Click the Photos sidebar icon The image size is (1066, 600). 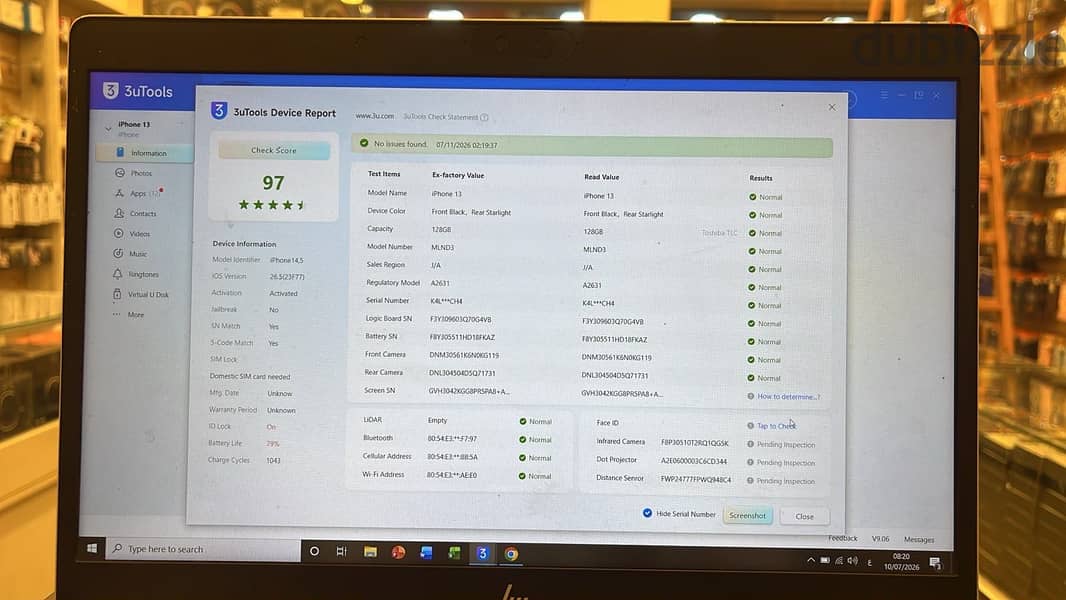(120, 173)
